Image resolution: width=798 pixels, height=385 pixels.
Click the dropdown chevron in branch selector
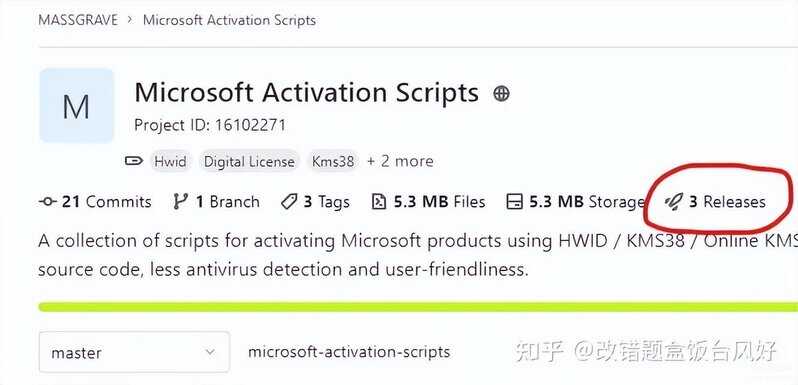point(209,352)
